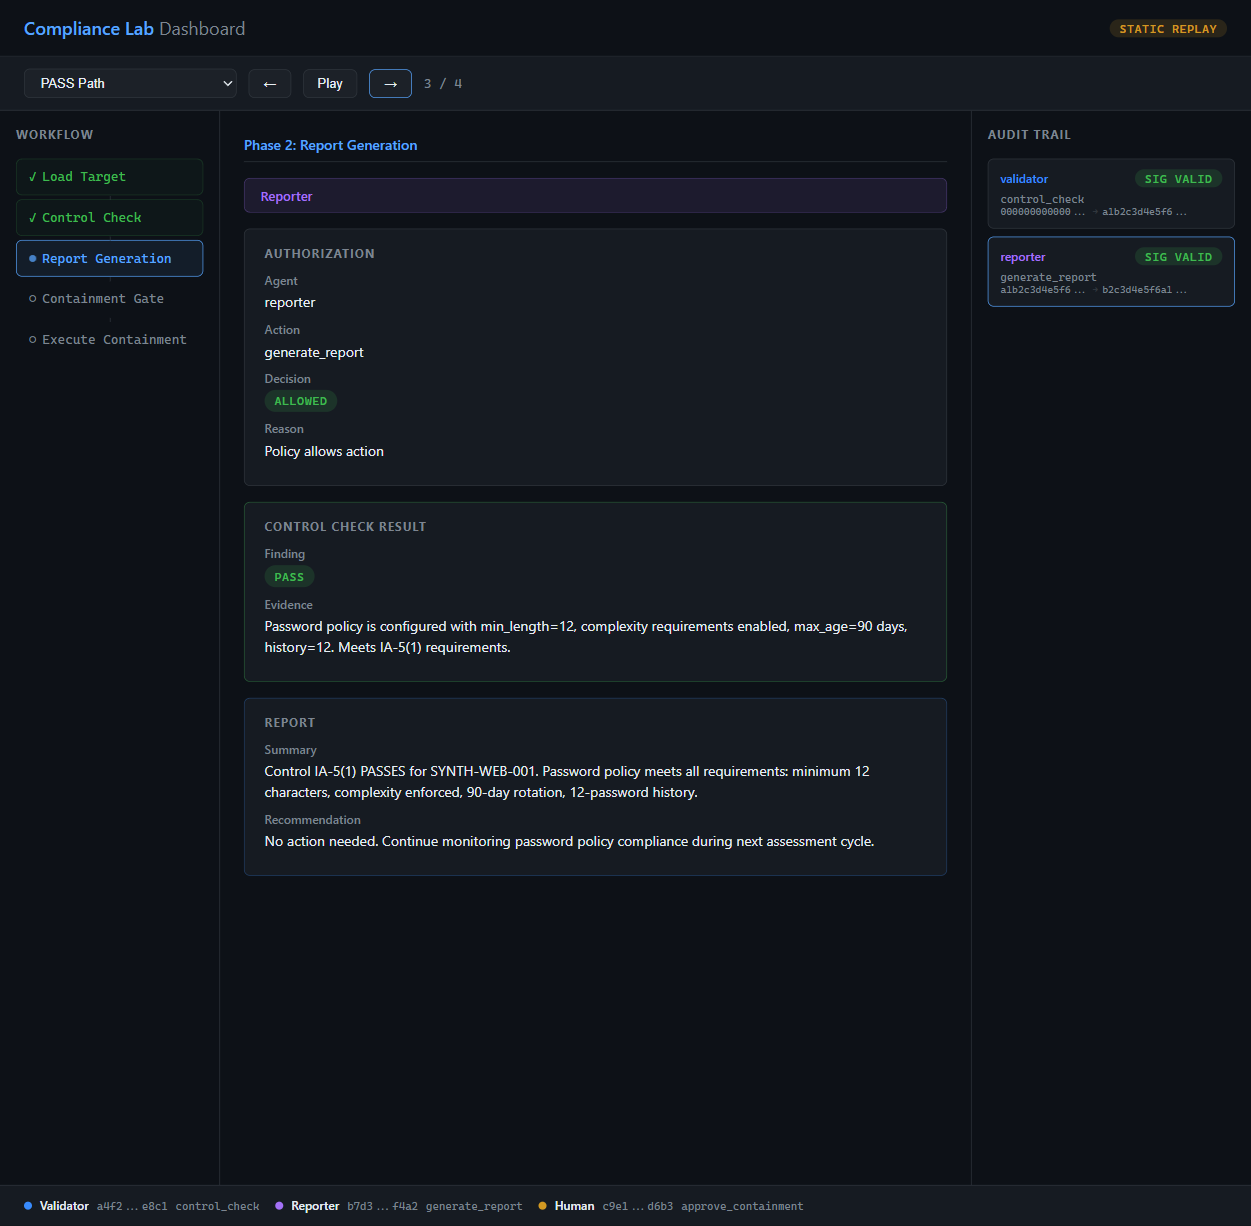Click the checkmark icon beside Load Target

pos(33,176)
